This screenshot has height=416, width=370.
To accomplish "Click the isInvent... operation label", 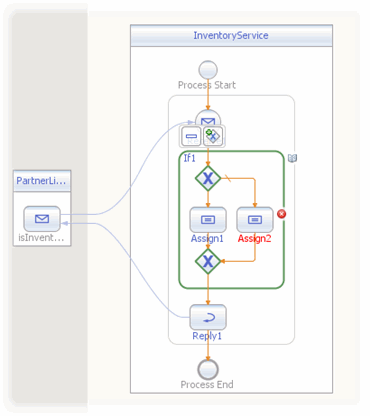I will point(41,237).
